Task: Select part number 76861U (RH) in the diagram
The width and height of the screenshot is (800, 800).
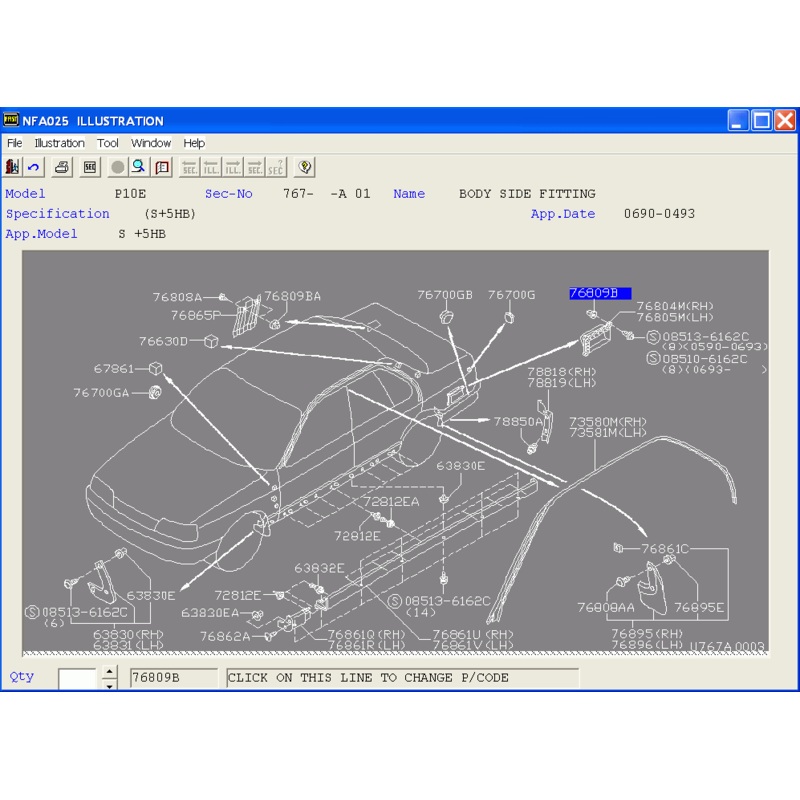Action: [473, 634]
